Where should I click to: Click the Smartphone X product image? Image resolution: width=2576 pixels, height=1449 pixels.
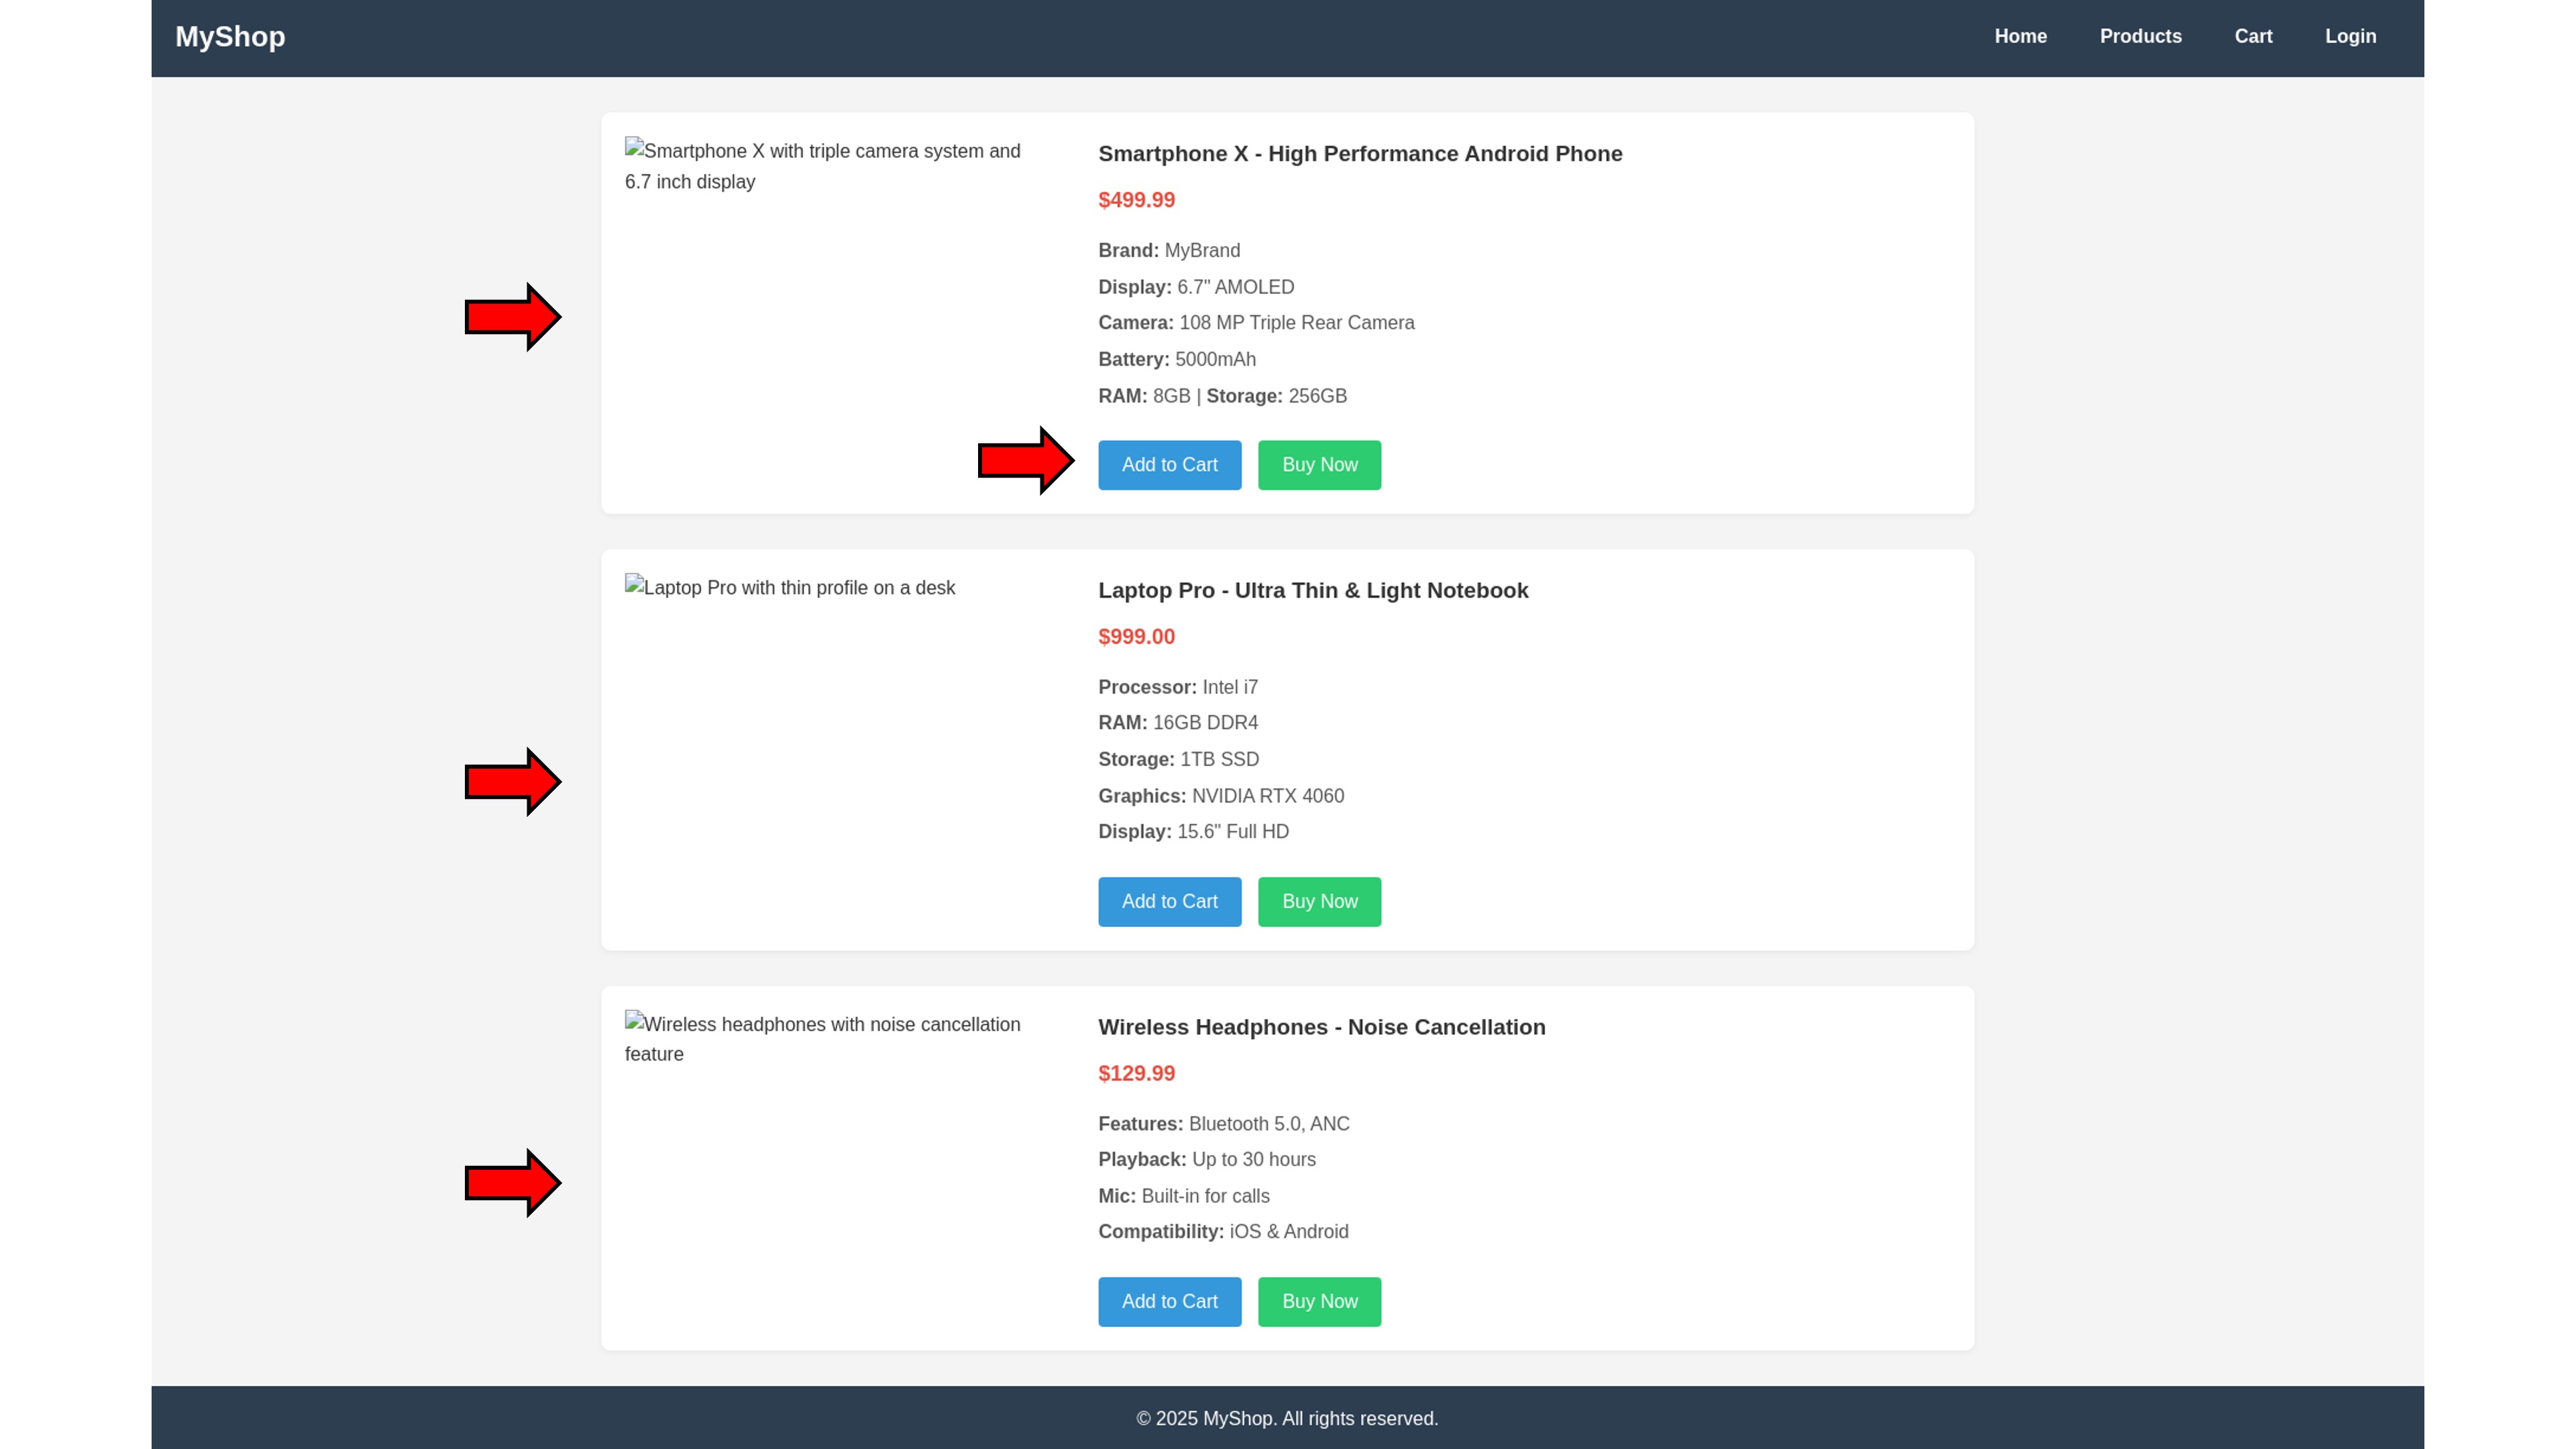(x=822, y=166)
